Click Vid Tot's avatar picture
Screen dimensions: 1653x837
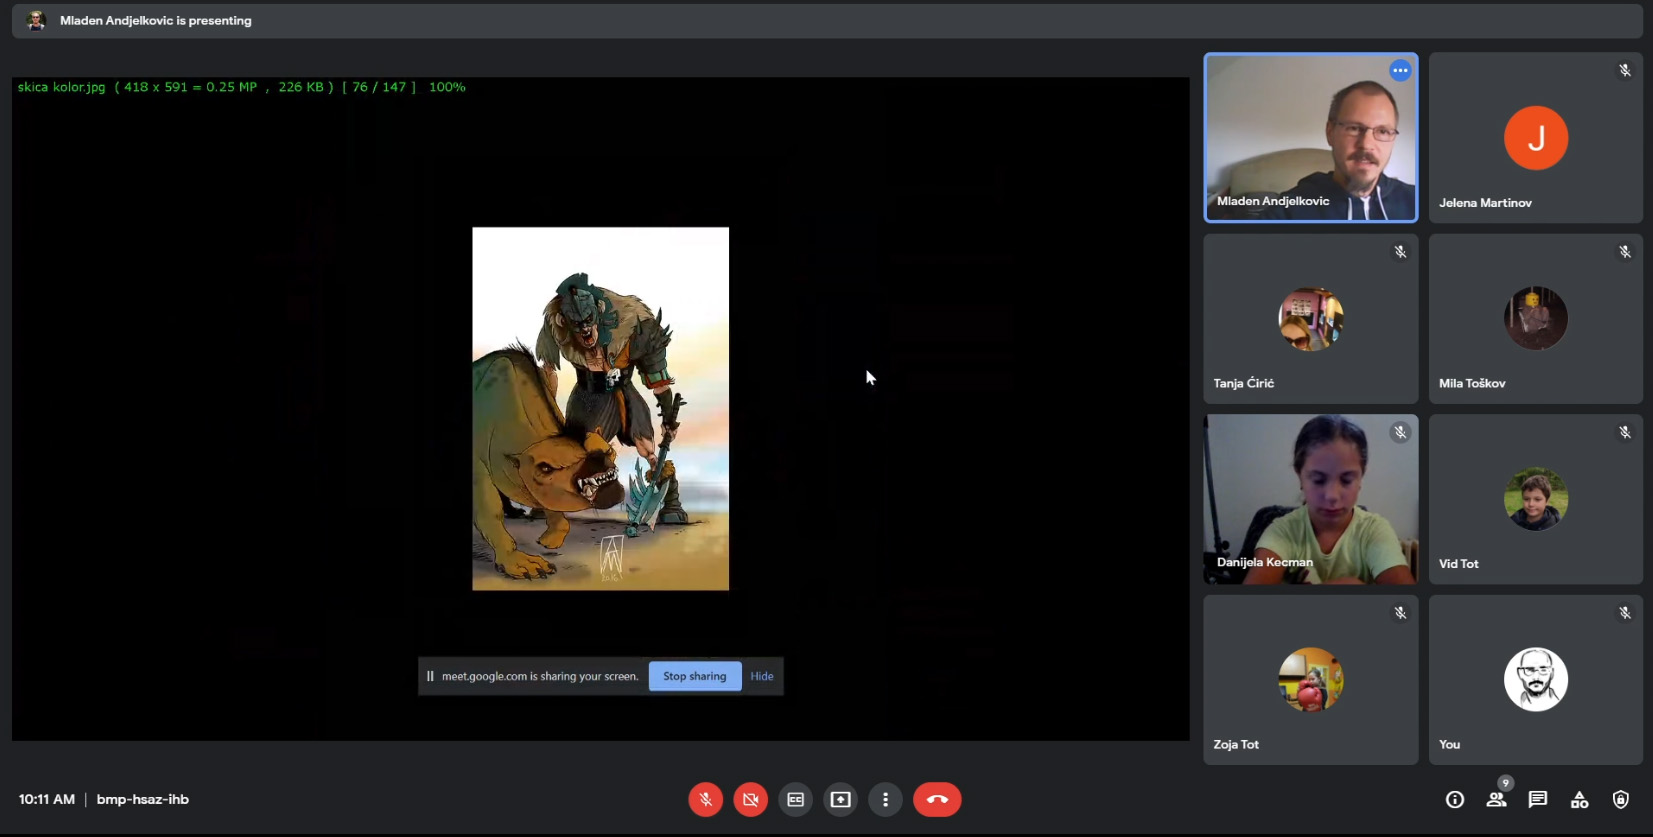[1536, 499]
